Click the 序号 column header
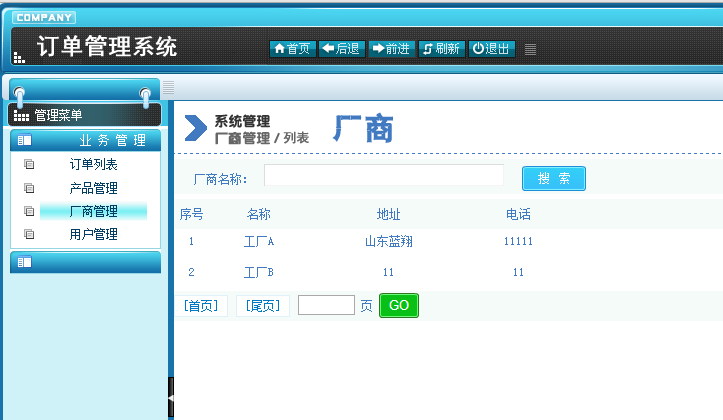 [x=191, y=214]
